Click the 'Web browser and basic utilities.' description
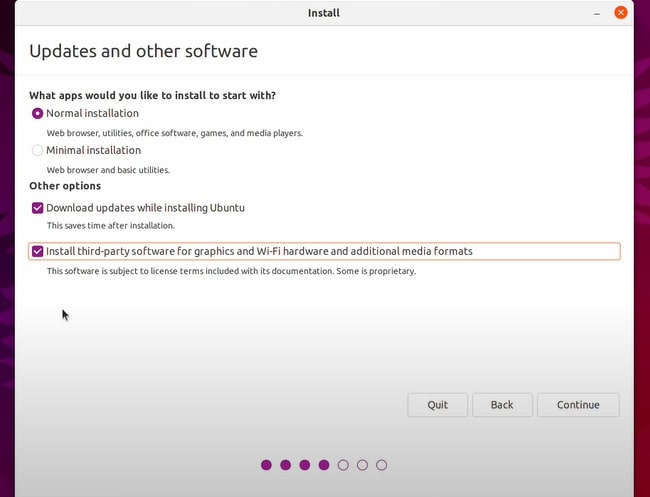This screenshot has width=650, height=497. click(108, 170)
